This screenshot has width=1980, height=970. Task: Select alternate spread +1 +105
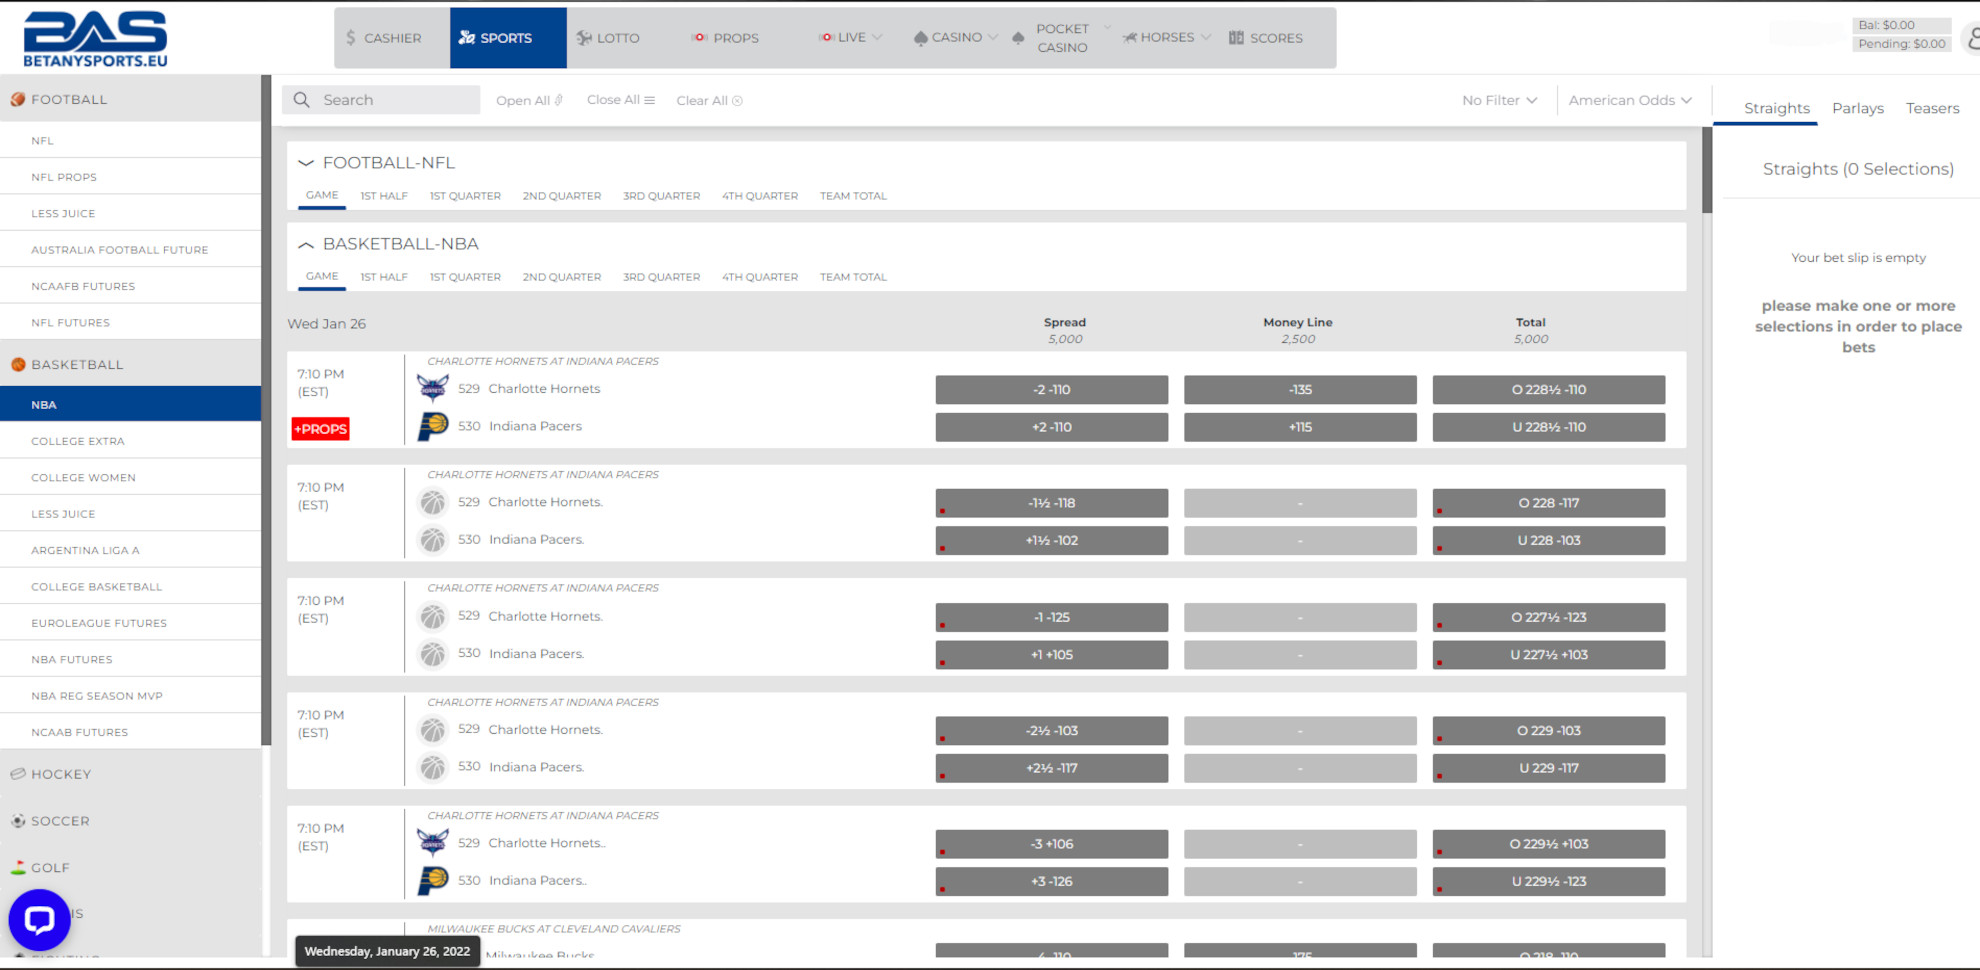(x=1052, y=655)
